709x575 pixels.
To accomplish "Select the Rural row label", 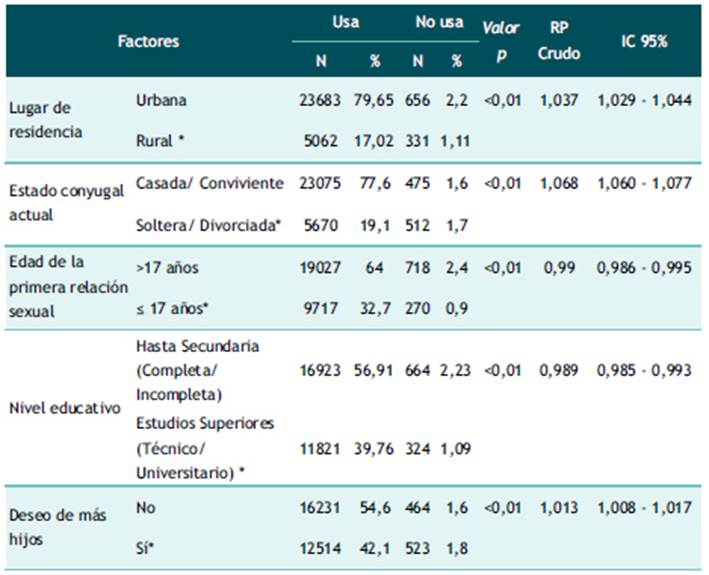I will tap(160, 141).
